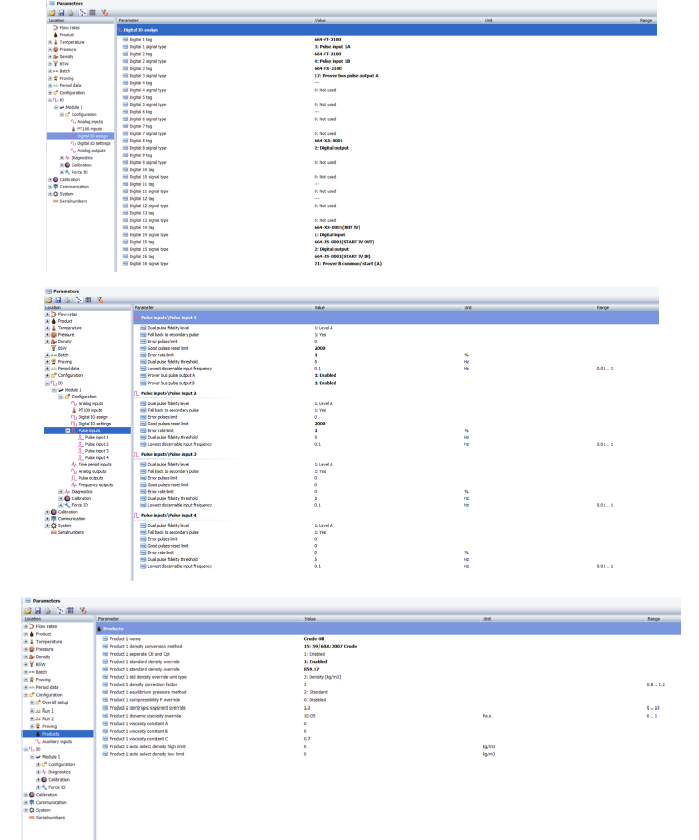
Task: Click the Save disk icon in the Digital IO assign window toolbar
Action: 61,12
